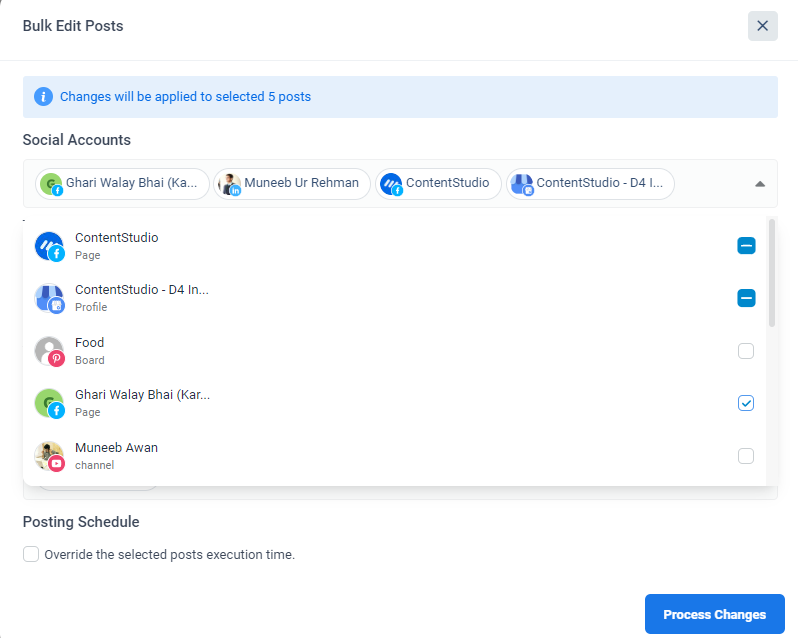Click the Muneeb Ur Rehman chip avatar
Screen dimensions: 798x638
coord(230,184)
